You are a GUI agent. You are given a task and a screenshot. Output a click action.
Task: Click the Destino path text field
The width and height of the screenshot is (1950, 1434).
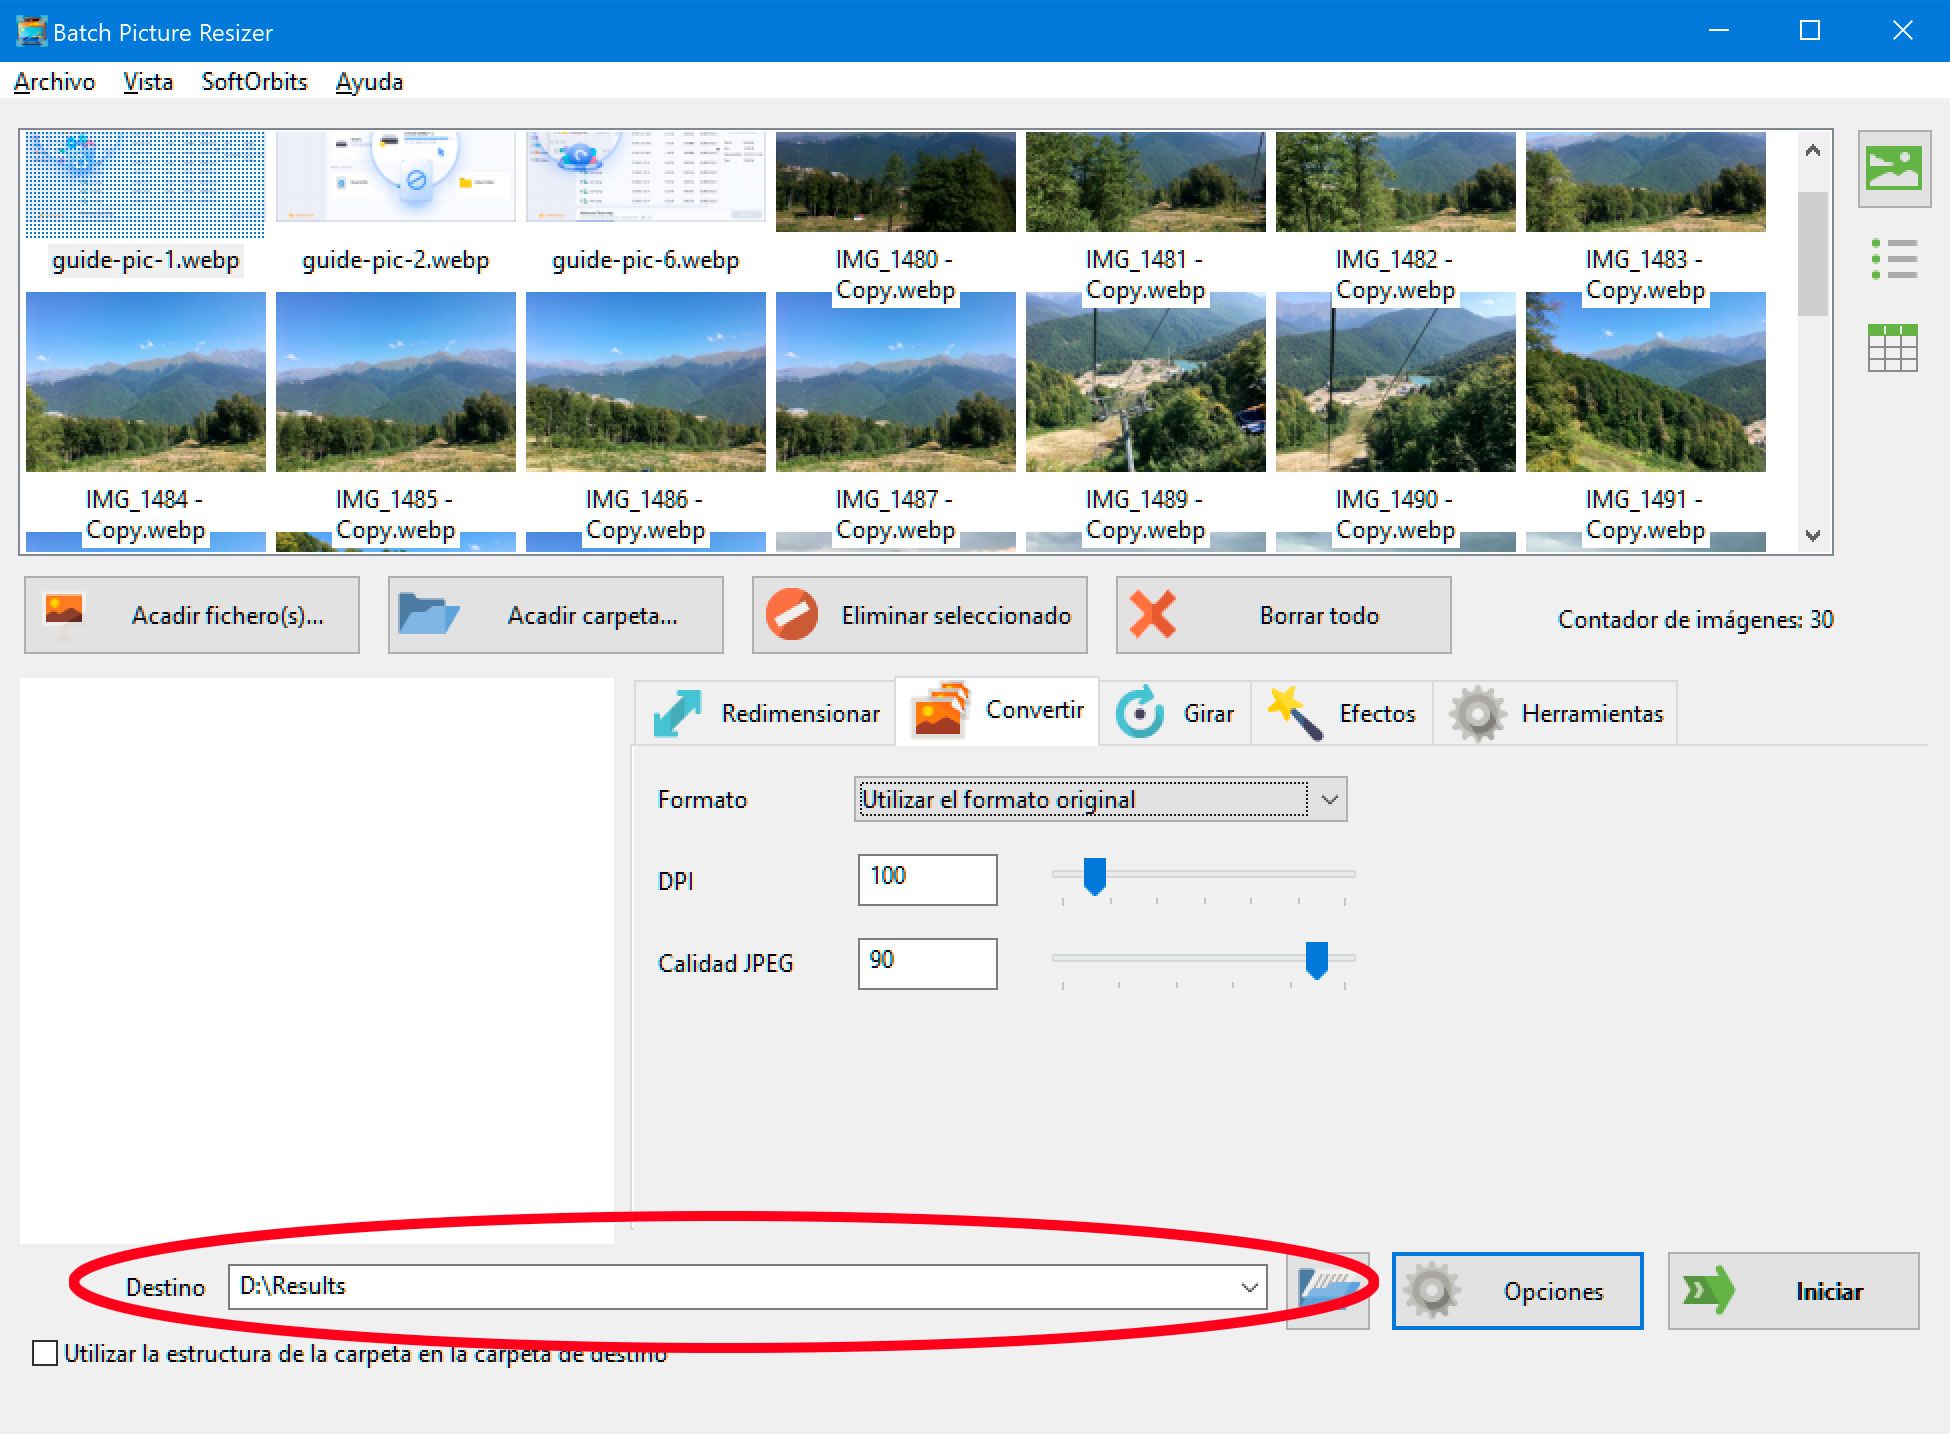748,1287
